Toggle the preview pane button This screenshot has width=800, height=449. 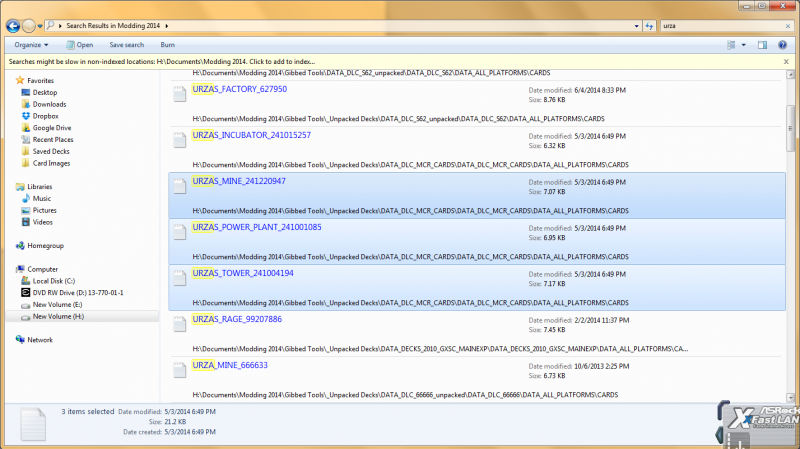[762, 45]
